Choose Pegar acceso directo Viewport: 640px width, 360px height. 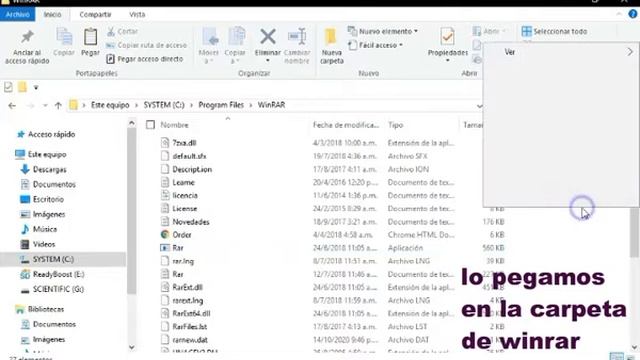pyautogui.click(x=144, y=59)
